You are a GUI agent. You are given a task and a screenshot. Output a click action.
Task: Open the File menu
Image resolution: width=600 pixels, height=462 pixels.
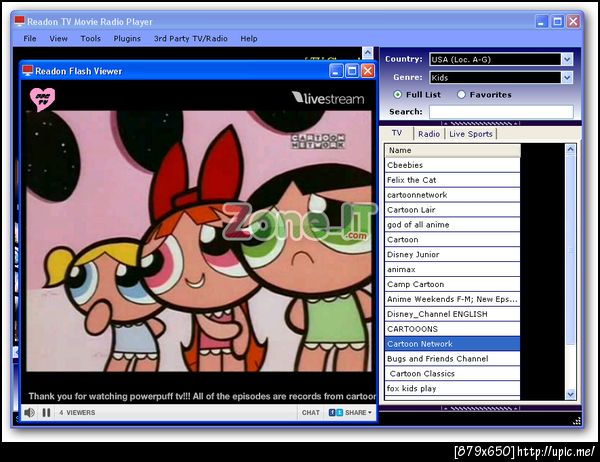pos(30,39)
